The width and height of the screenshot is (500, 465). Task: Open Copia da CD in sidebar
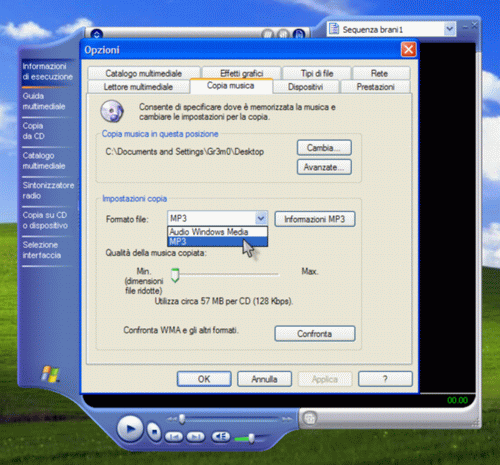point(33,131)
